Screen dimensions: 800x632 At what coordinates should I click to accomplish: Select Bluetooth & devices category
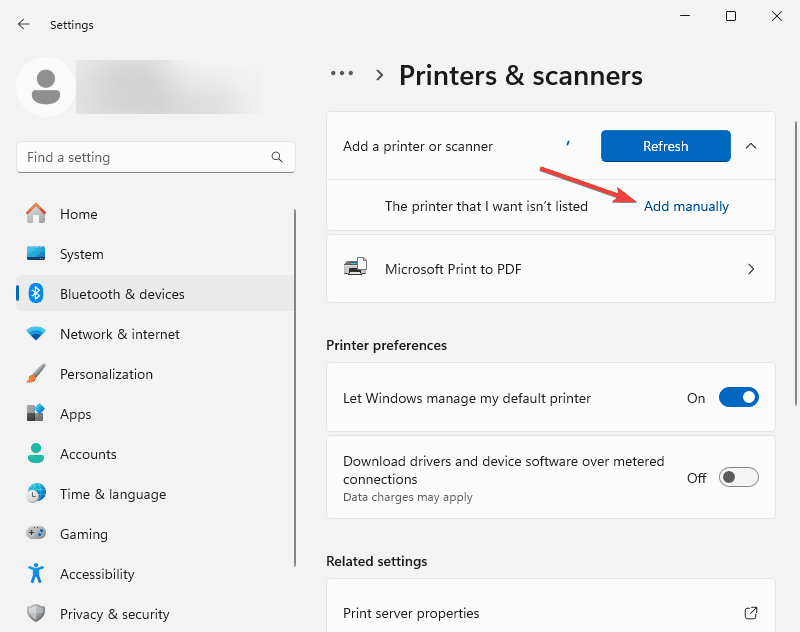click(155, 293)
